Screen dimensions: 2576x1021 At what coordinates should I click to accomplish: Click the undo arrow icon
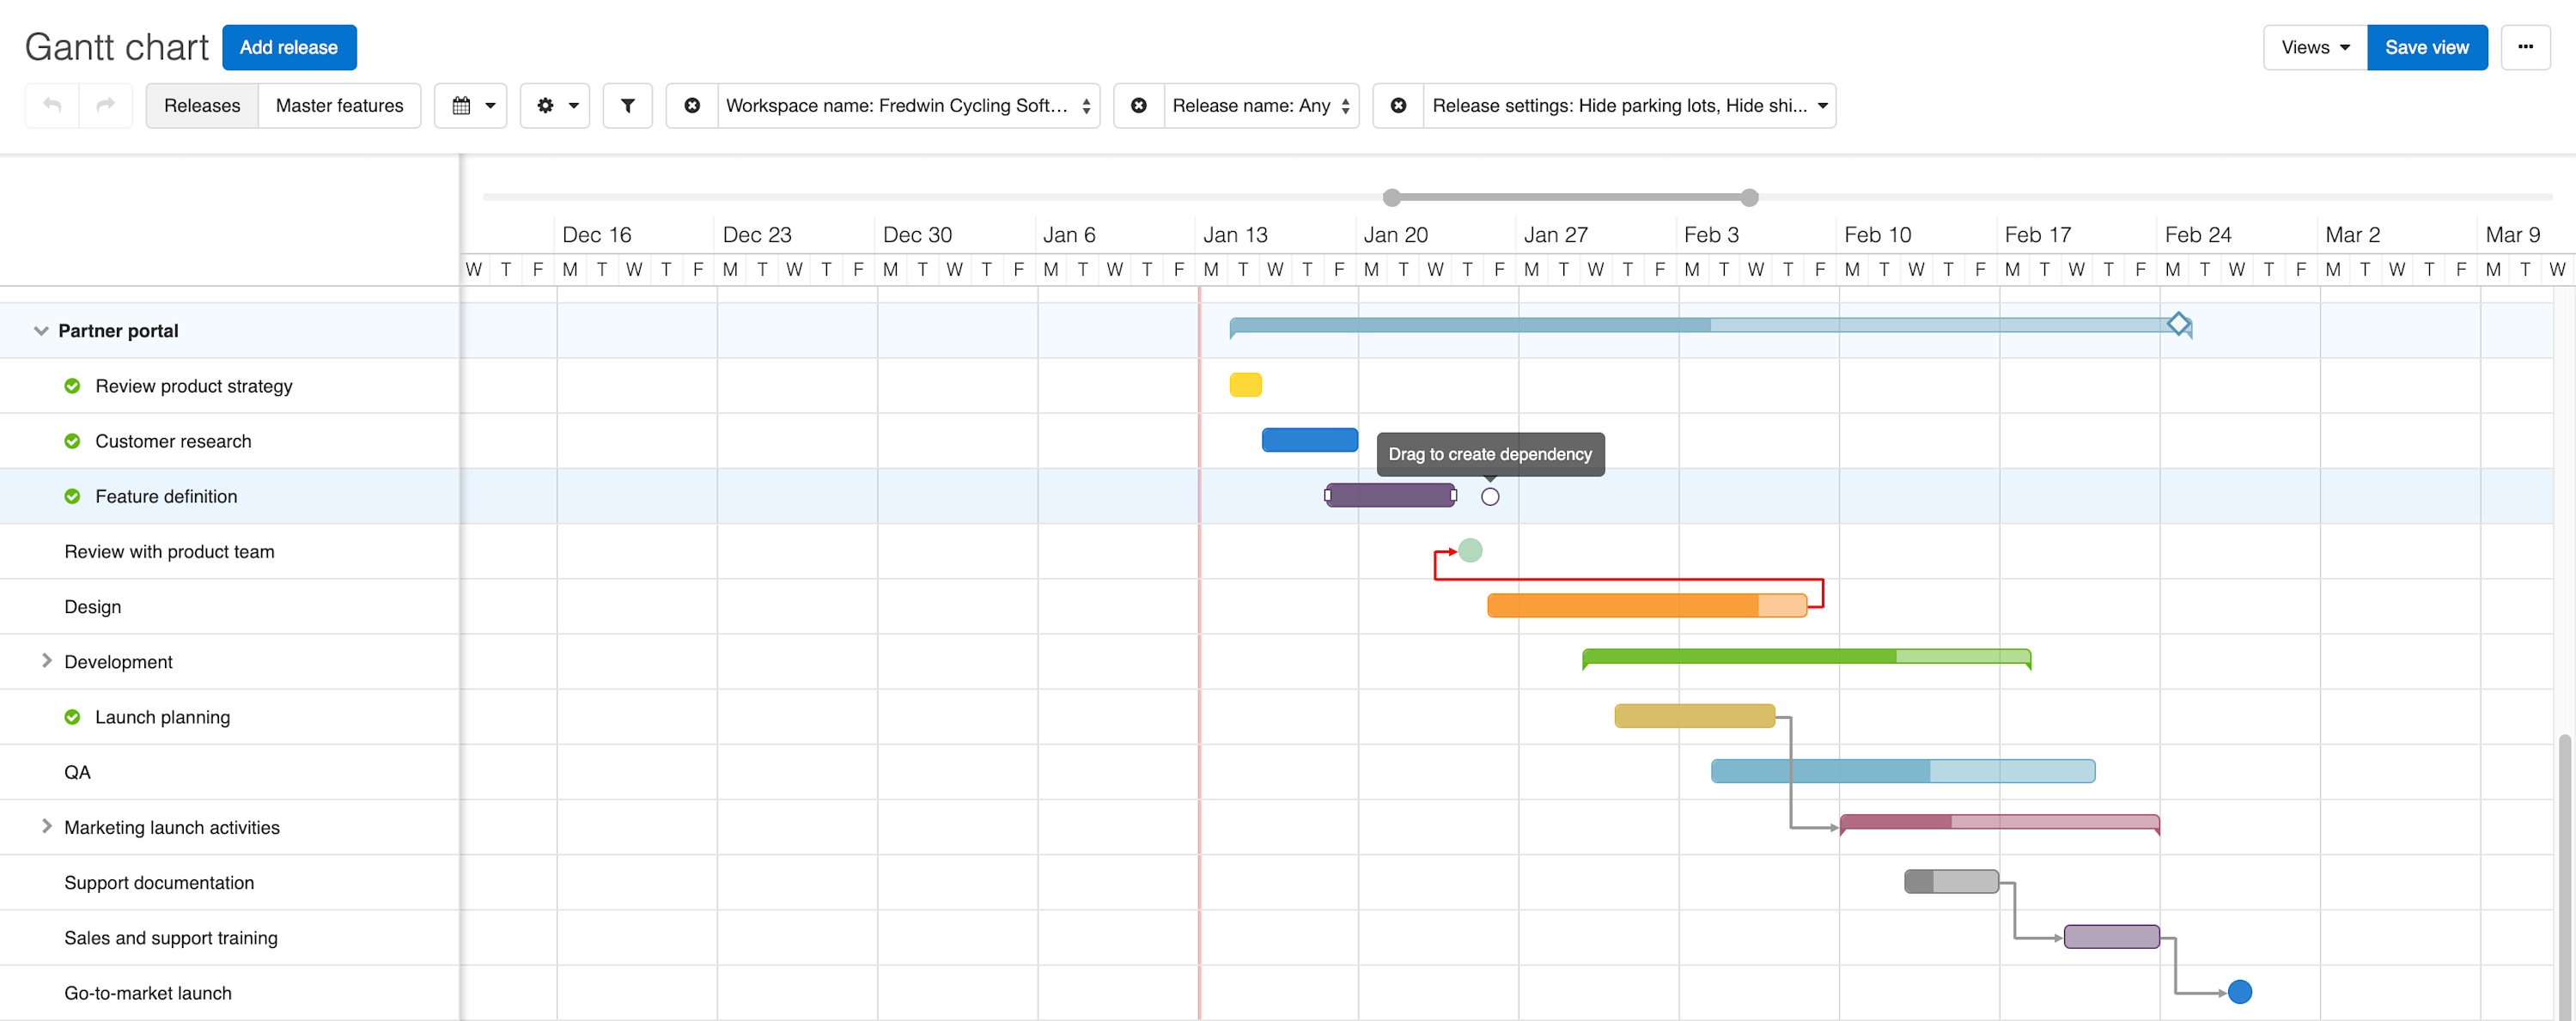click(x=51, y=105)
